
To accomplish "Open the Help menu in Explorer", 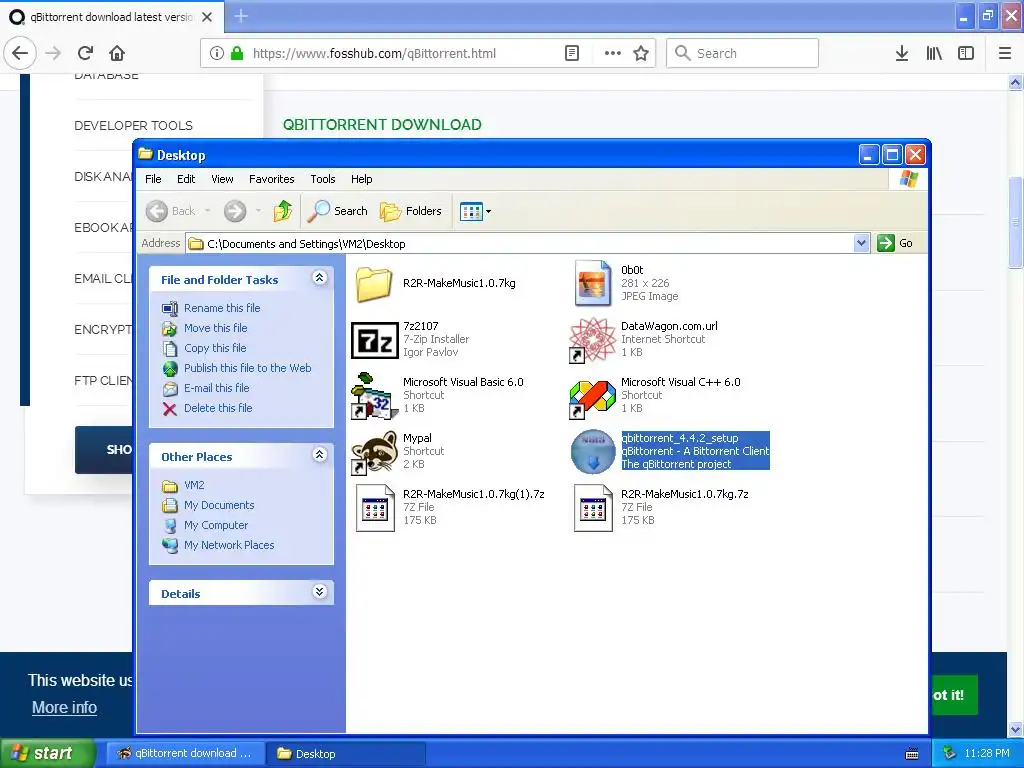I will 361,179.
